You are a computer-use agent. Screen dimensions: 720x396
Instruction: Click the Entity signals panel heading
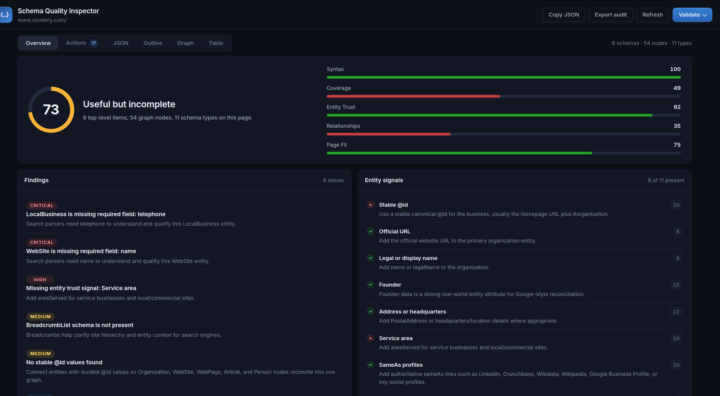pos(384,180)
